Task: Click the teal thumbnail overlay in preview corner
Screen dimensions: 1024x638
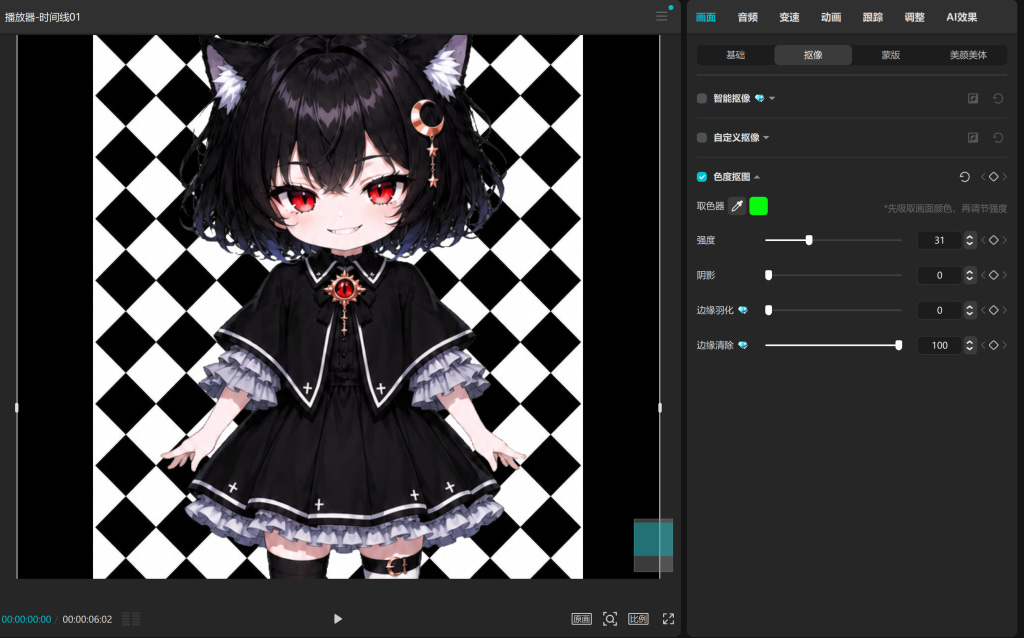Action: (653, 537)
